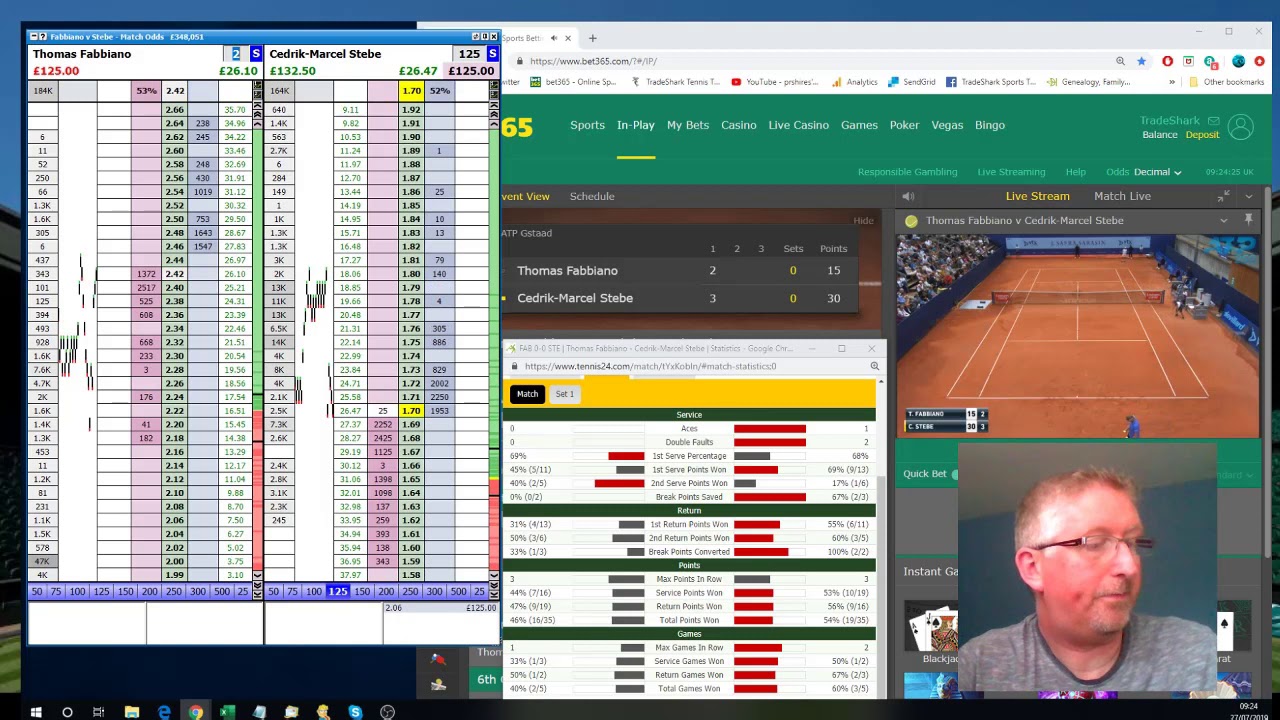This screenshot has width=1280, height=720.
Task: Select the 300 stake on Stebe ladder
Action: 434,592
